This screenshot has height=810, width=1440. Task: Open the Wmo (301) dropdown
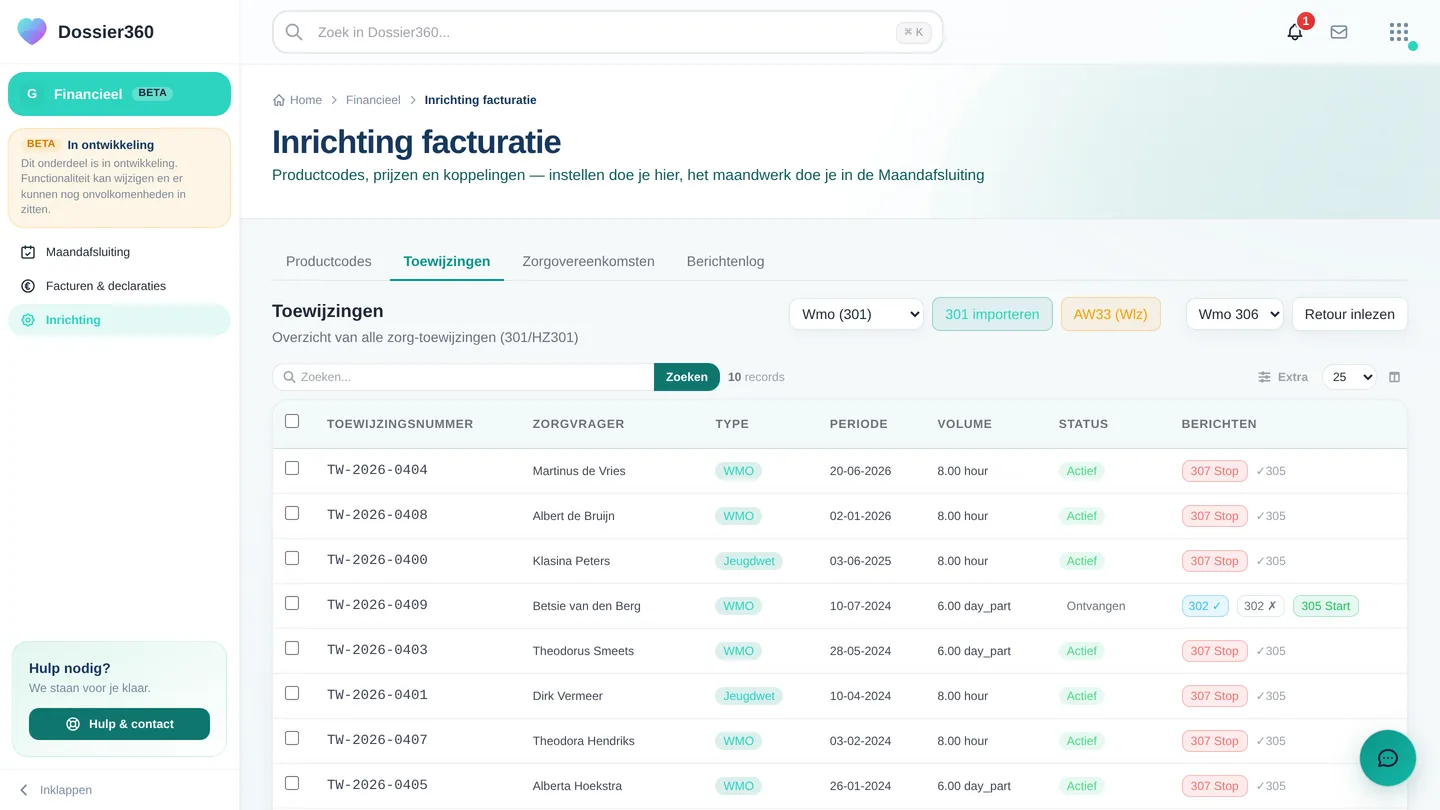pyautogui.click(x=856, y=314)
